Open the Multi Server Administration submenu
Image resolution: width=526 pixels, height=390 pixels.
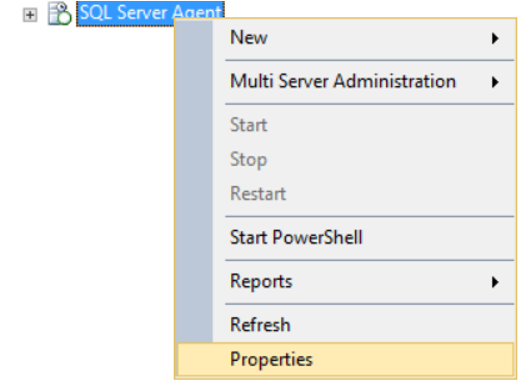346,81
